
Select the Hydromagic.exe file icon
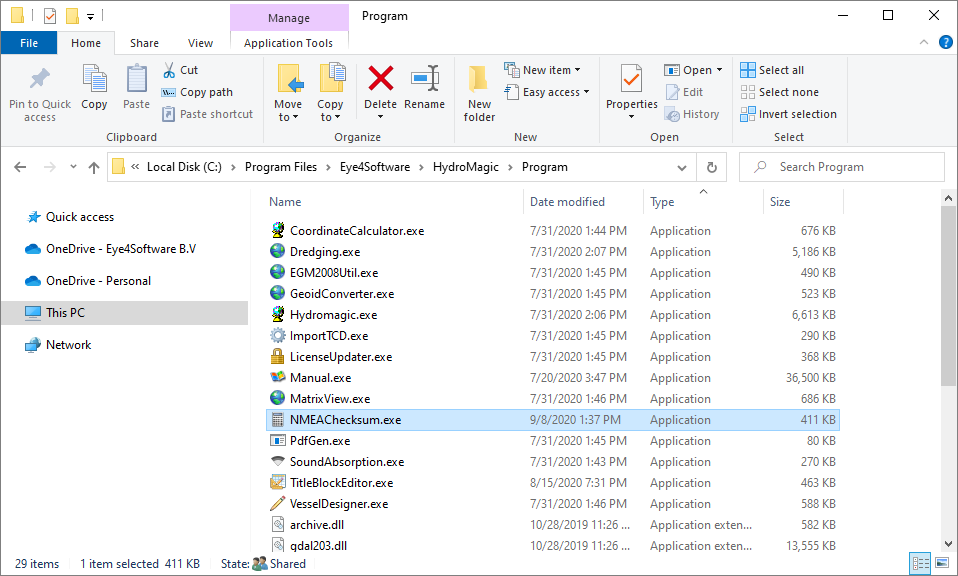(277, 314)
